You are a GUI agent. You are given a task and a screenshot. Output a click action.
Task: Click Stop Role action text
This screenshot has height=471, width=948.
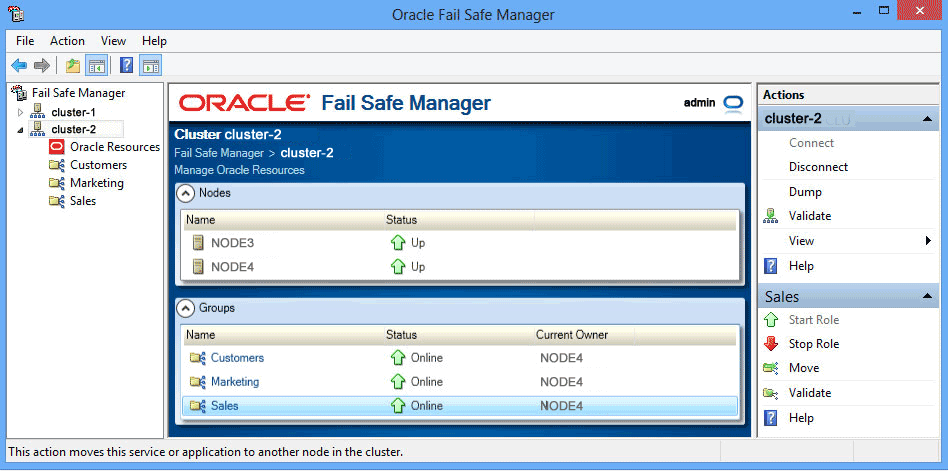click(x=814, y=344)
